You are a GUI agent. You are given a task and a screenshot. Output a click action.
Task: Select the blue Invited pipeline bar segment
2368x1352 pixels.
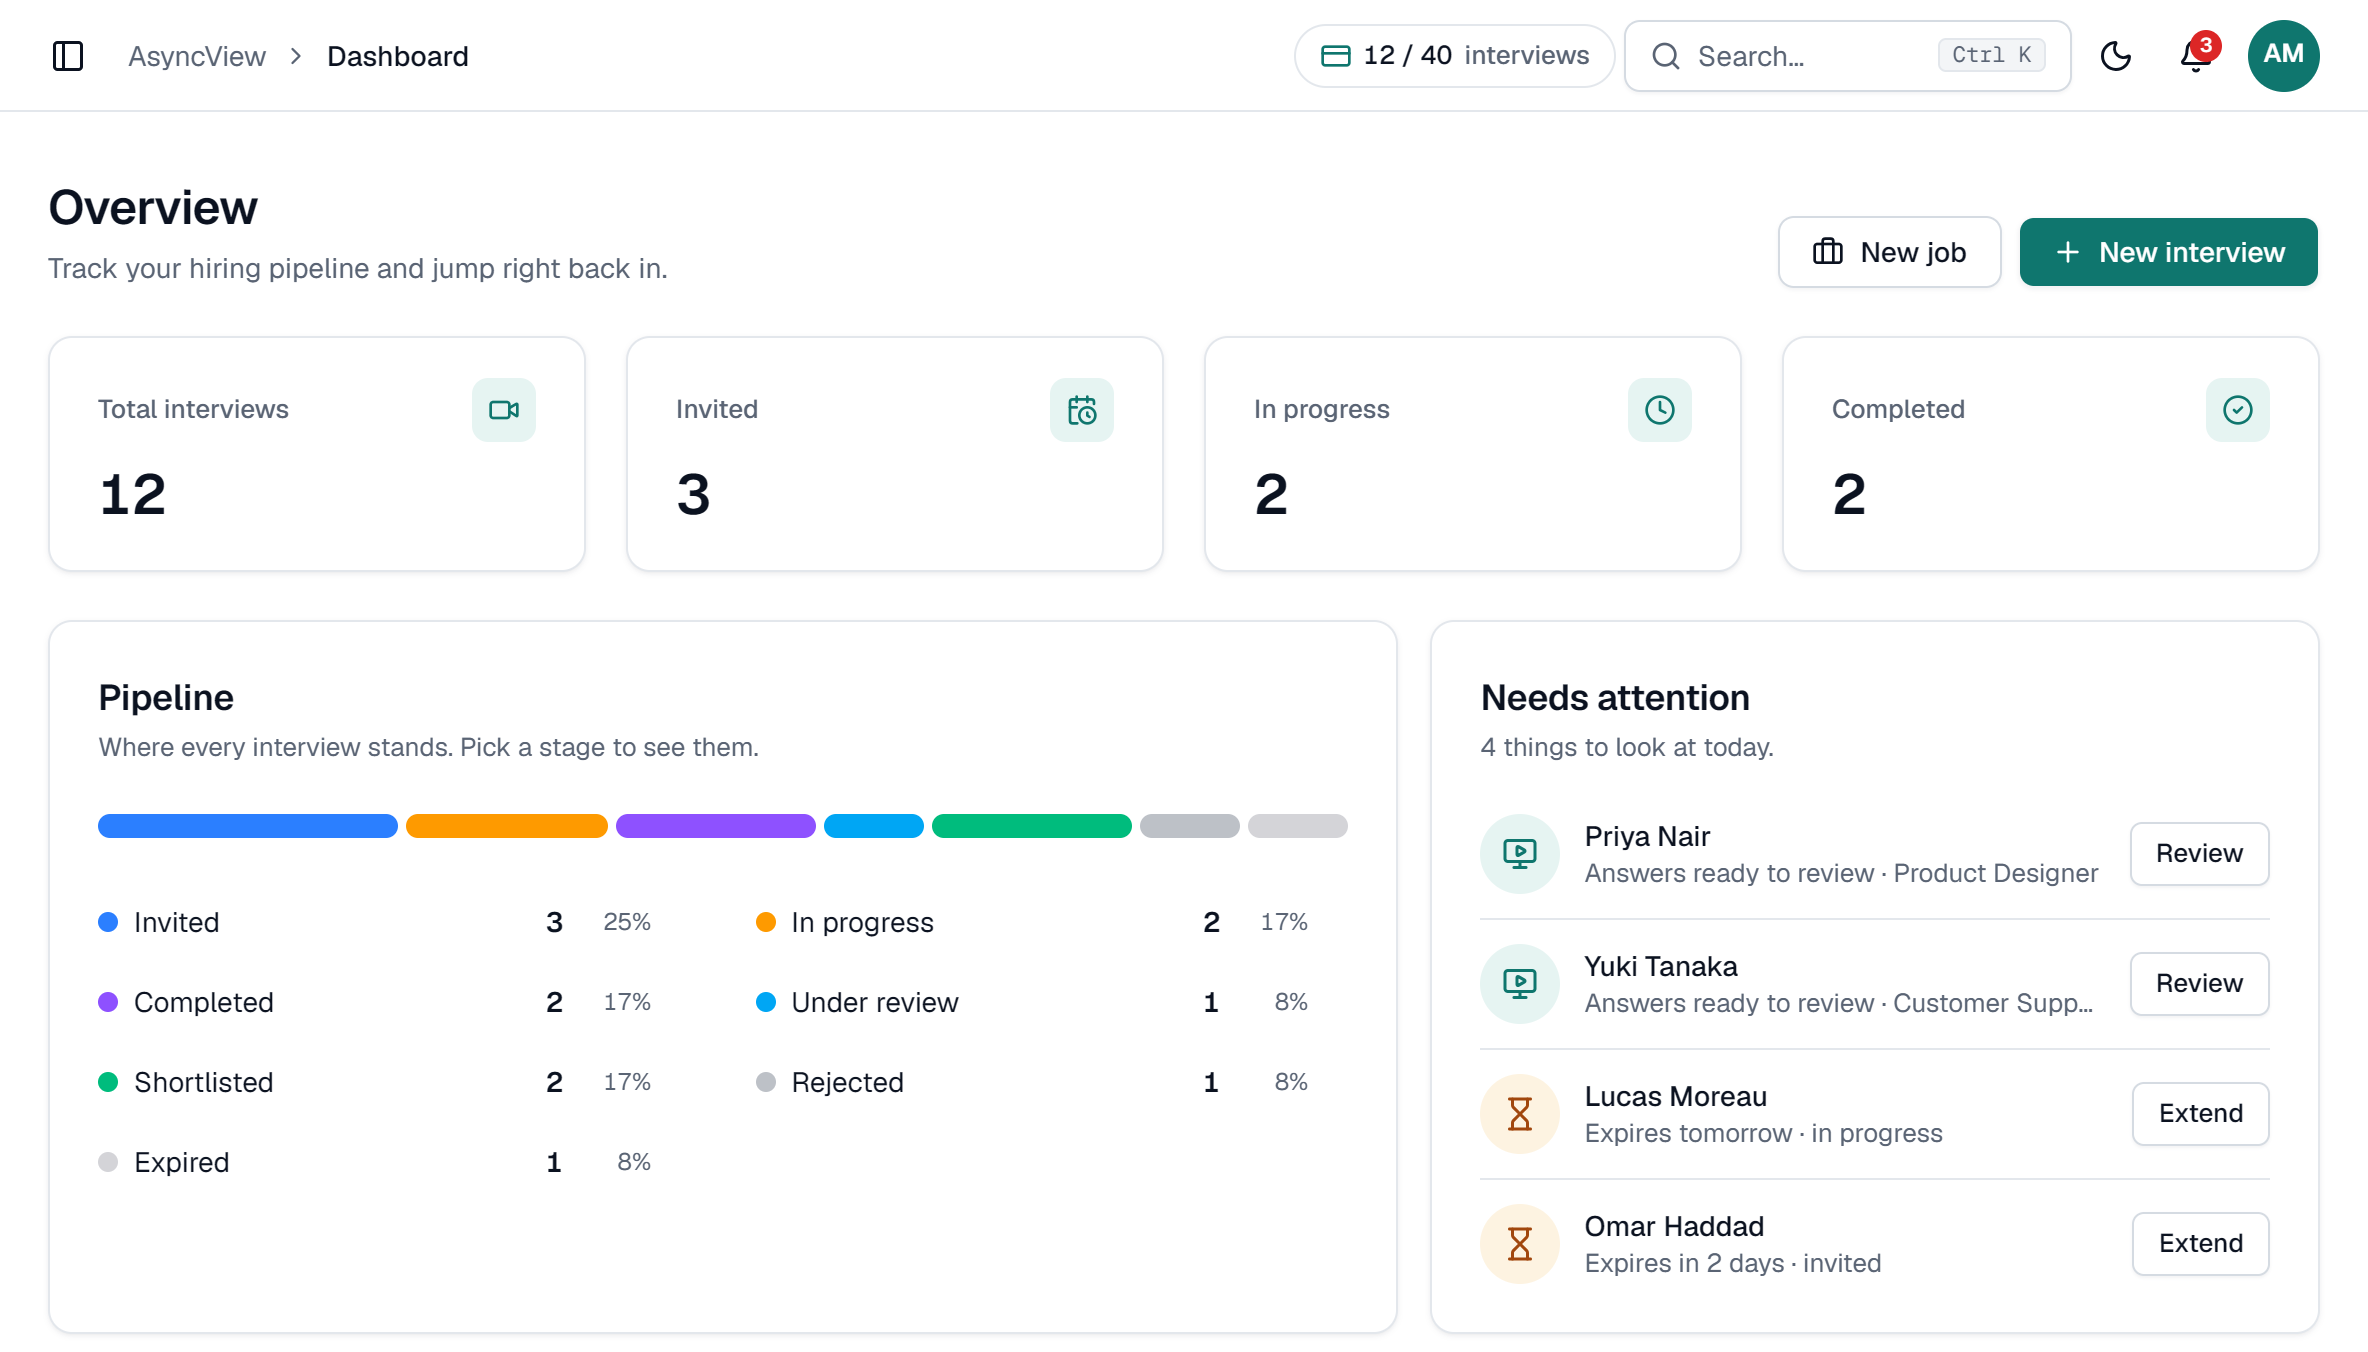tap(248, 826)
